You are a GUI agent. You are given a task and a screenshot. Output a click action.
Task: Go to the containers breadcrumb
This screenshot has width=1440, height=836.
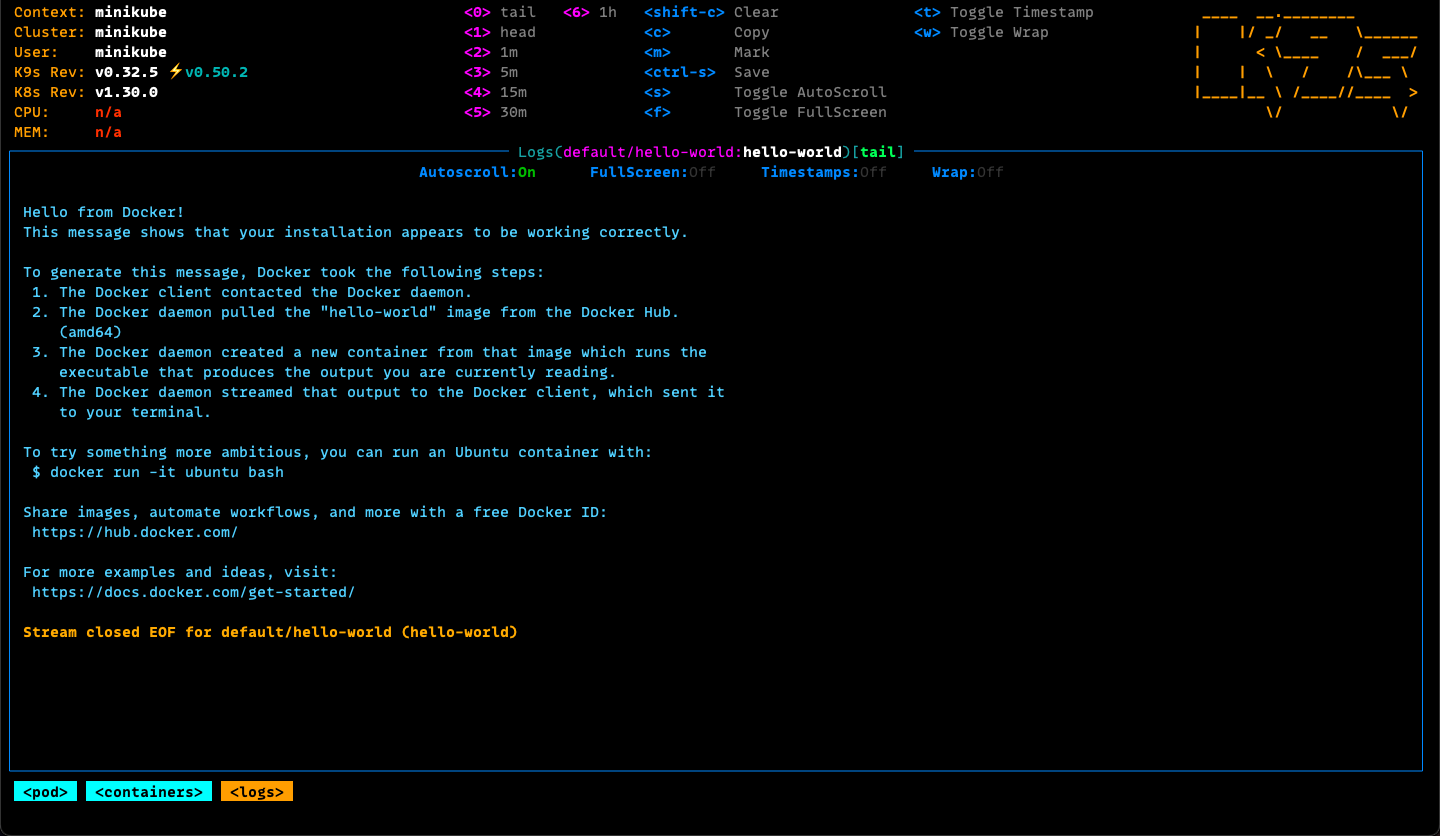click(x=149, y=792)
